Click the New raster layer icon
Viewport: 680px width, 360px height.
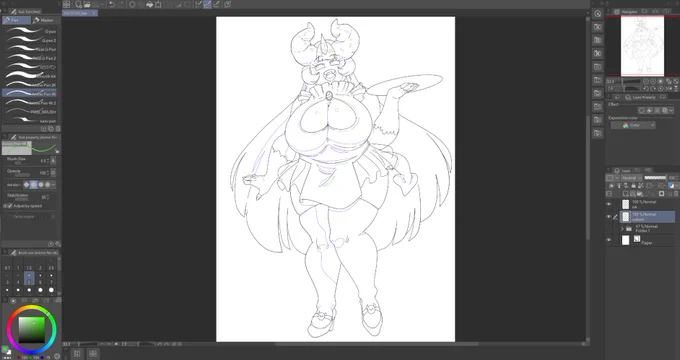click(x=626, y=193)
